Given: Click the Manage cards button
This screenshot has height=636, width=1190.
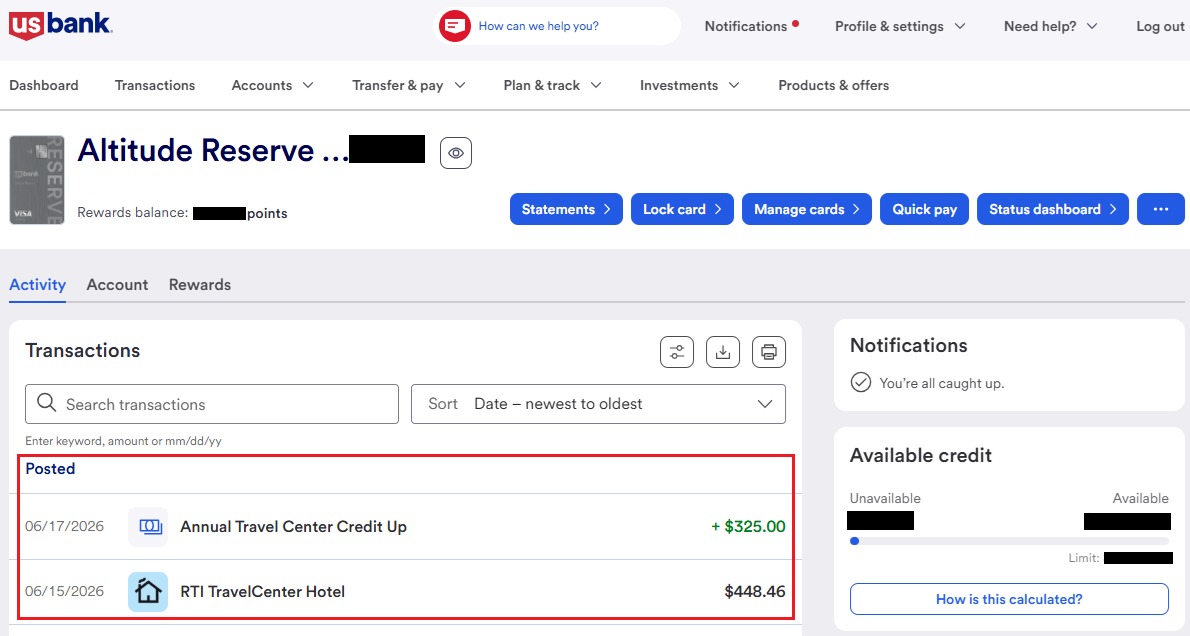Looking at the screenshot, I should 807,209.
